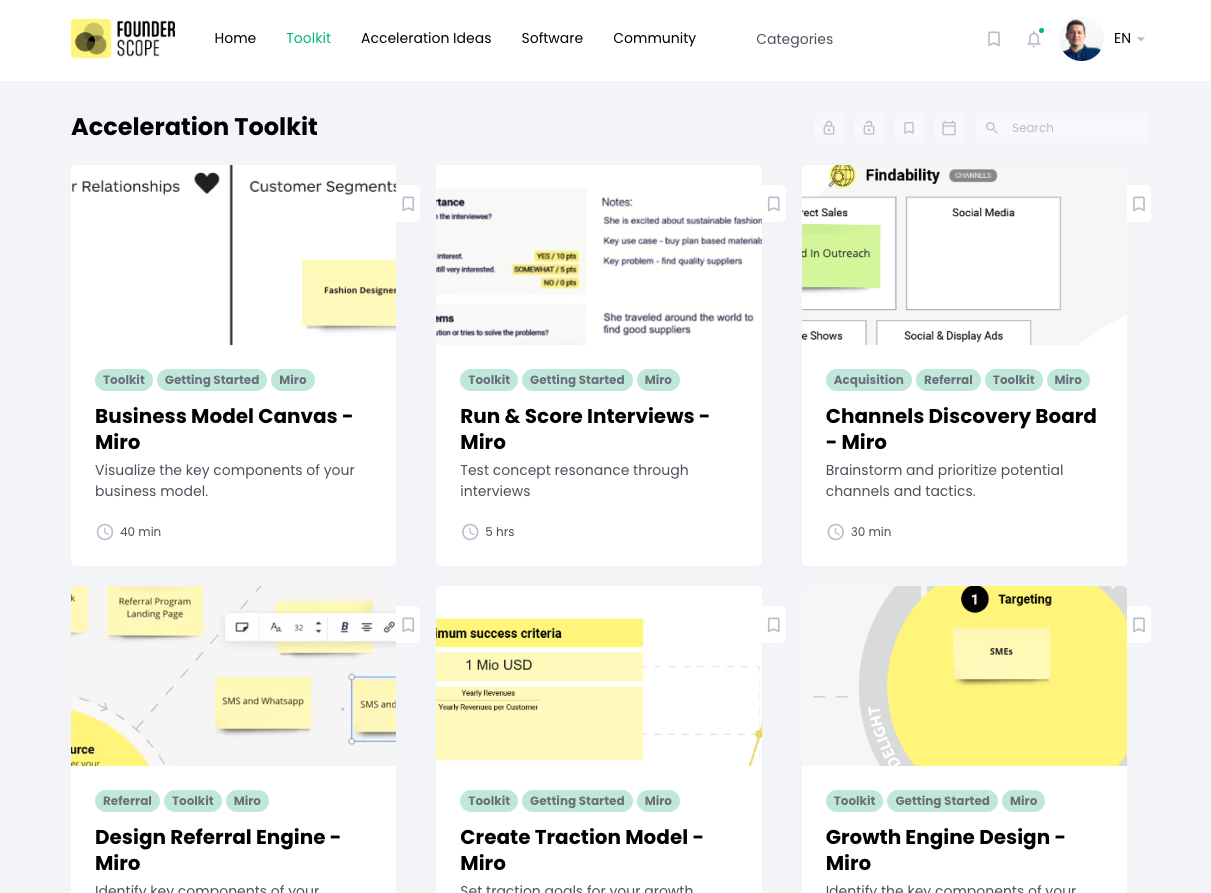
Task: Filter toolkit by closed lock icon
Action: click(x=829, y=128)
